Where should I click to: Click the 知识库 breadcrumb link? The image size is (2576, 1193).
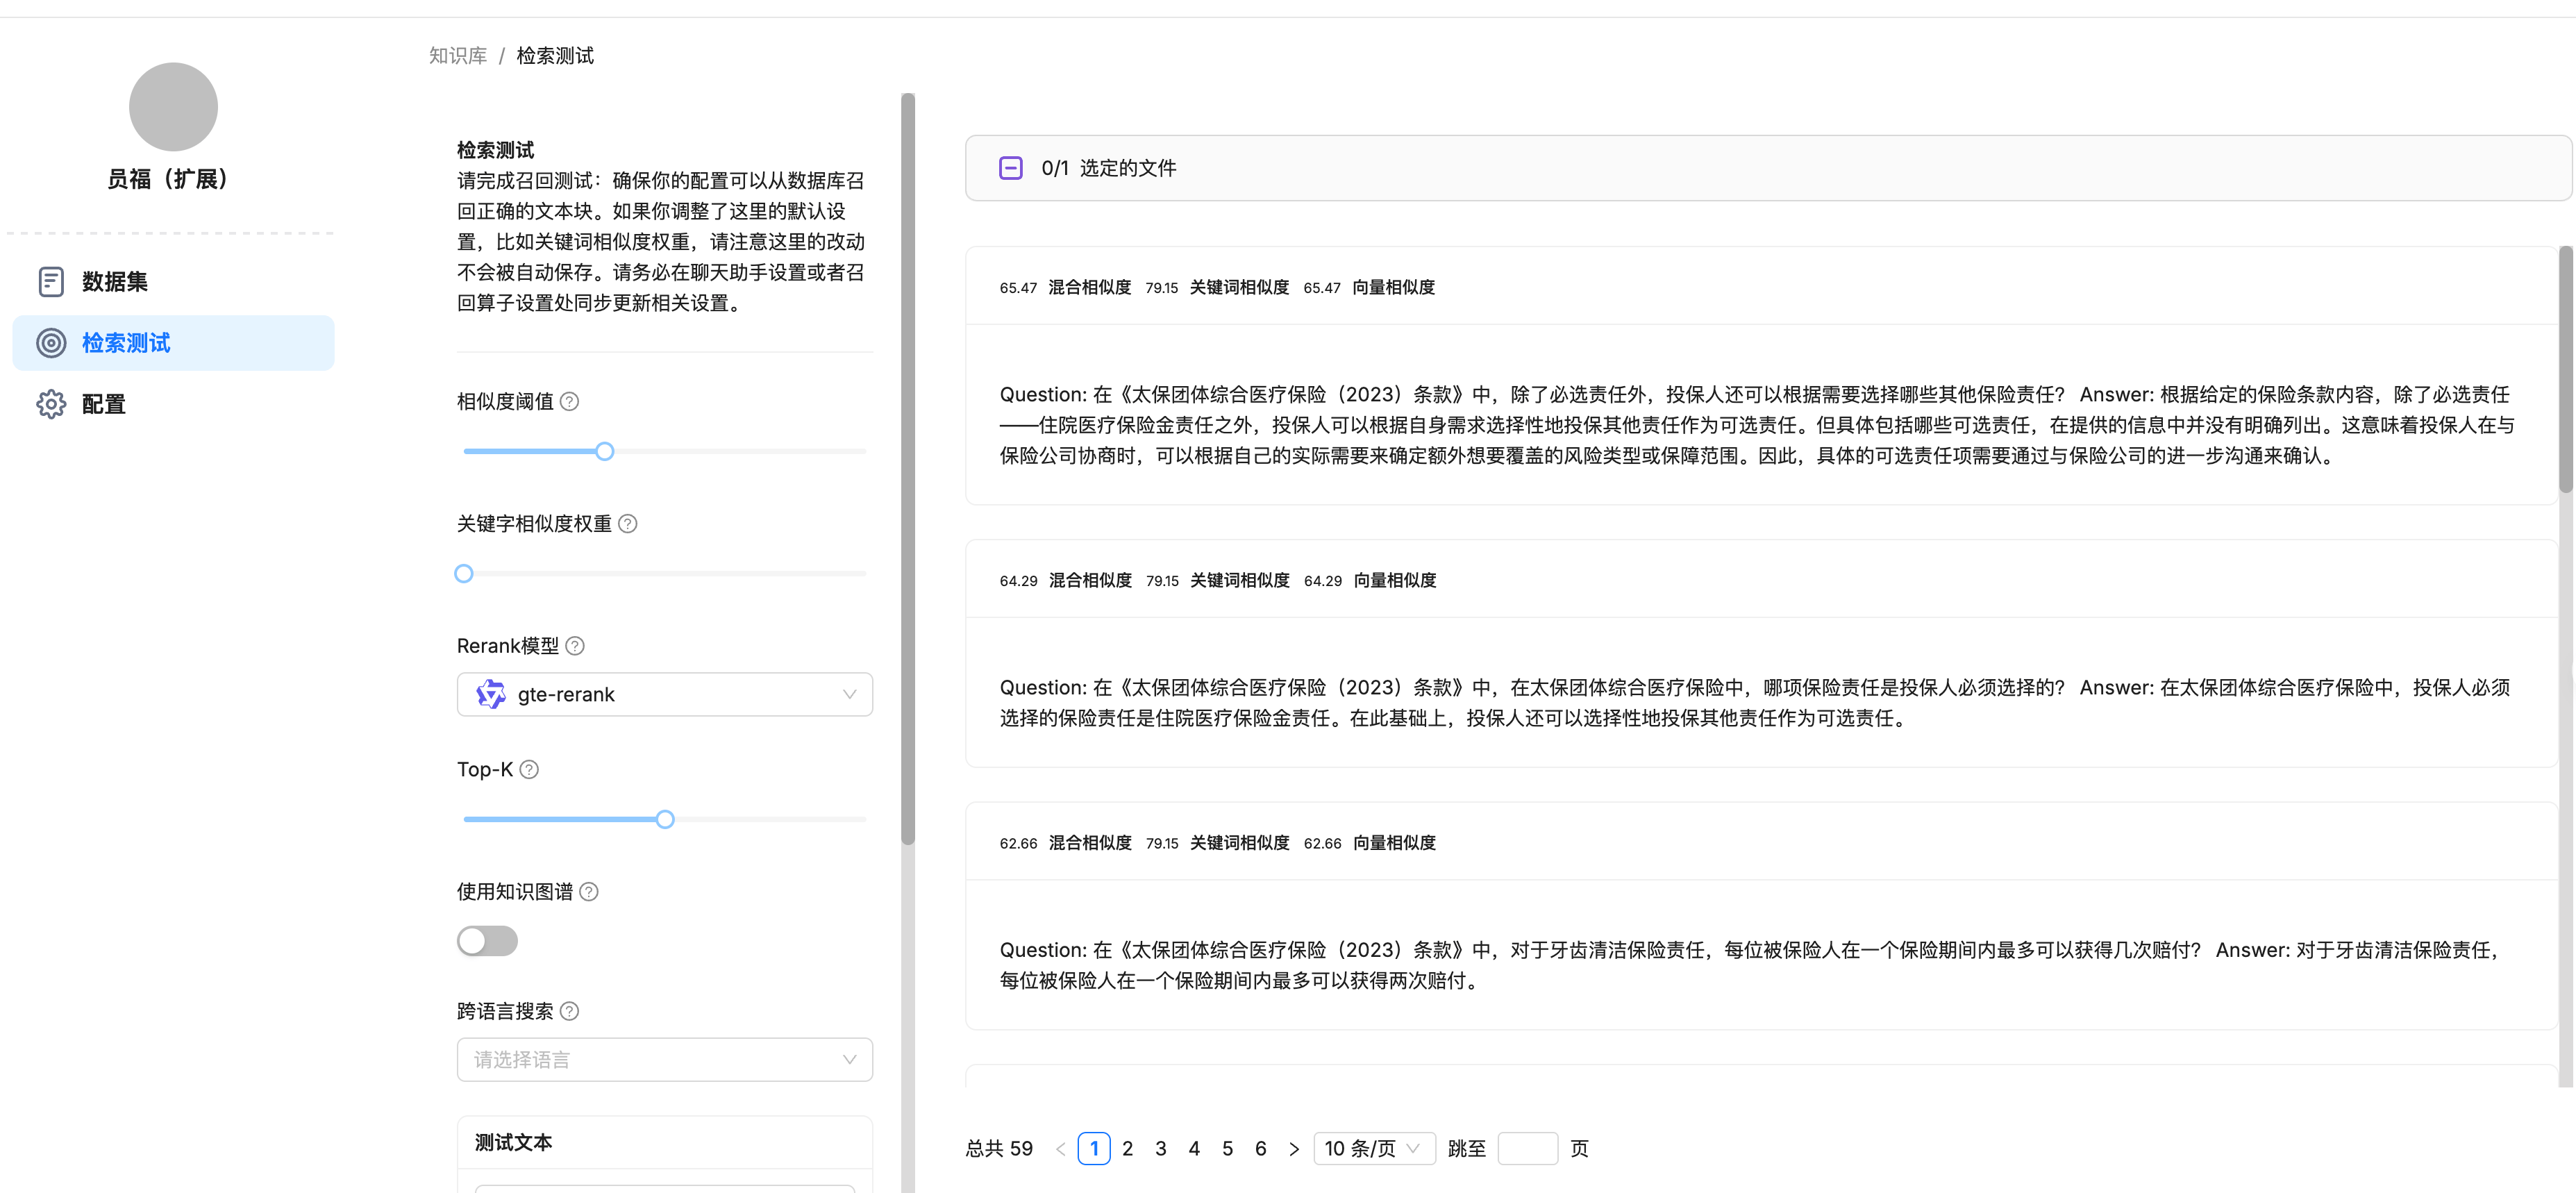(x=457, y=55)
